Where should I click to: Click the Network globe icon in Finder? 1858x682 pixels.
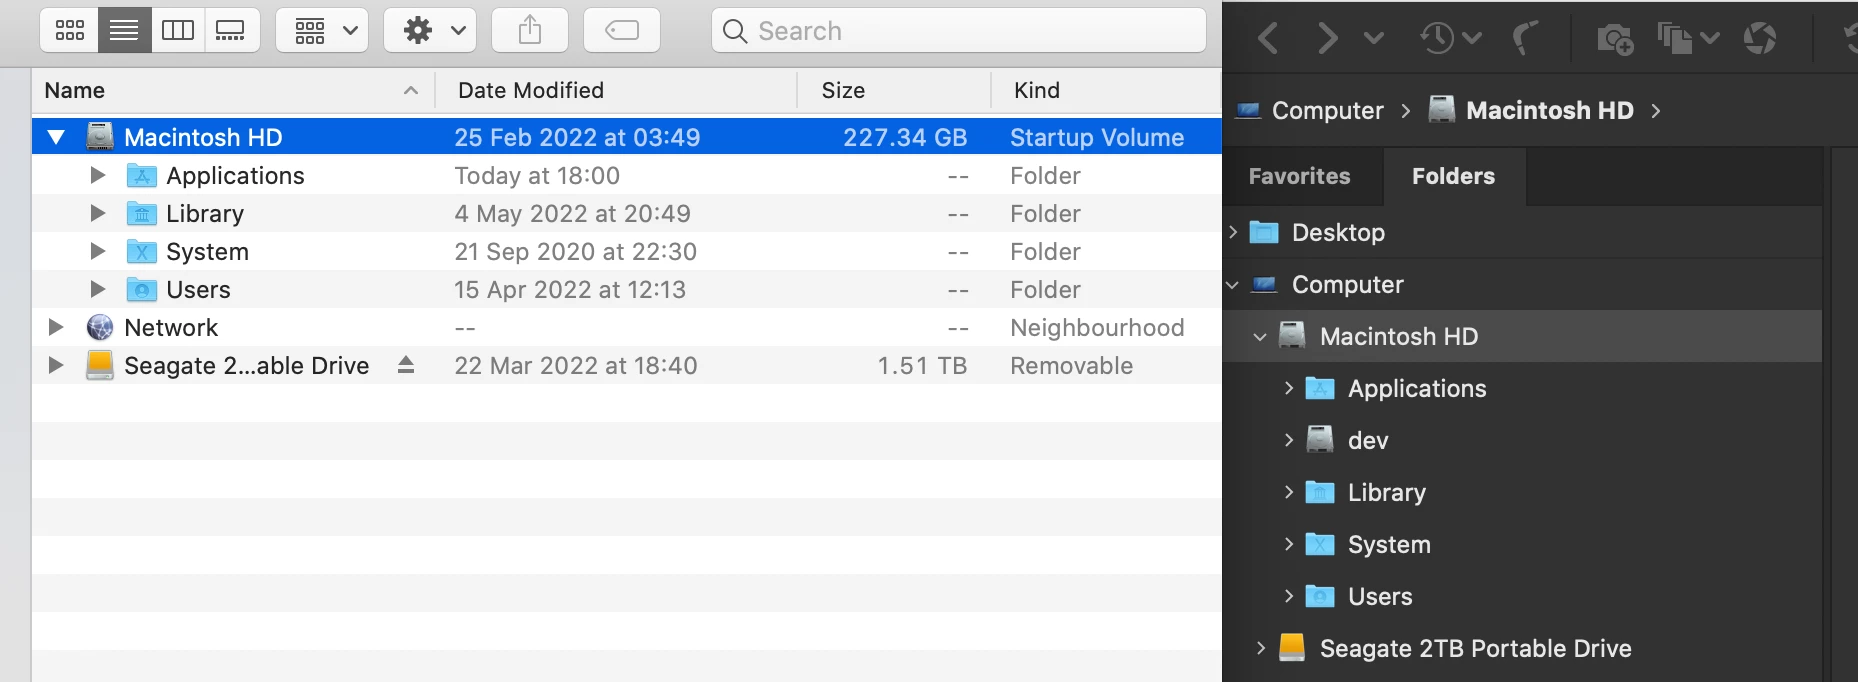(100, 327)
